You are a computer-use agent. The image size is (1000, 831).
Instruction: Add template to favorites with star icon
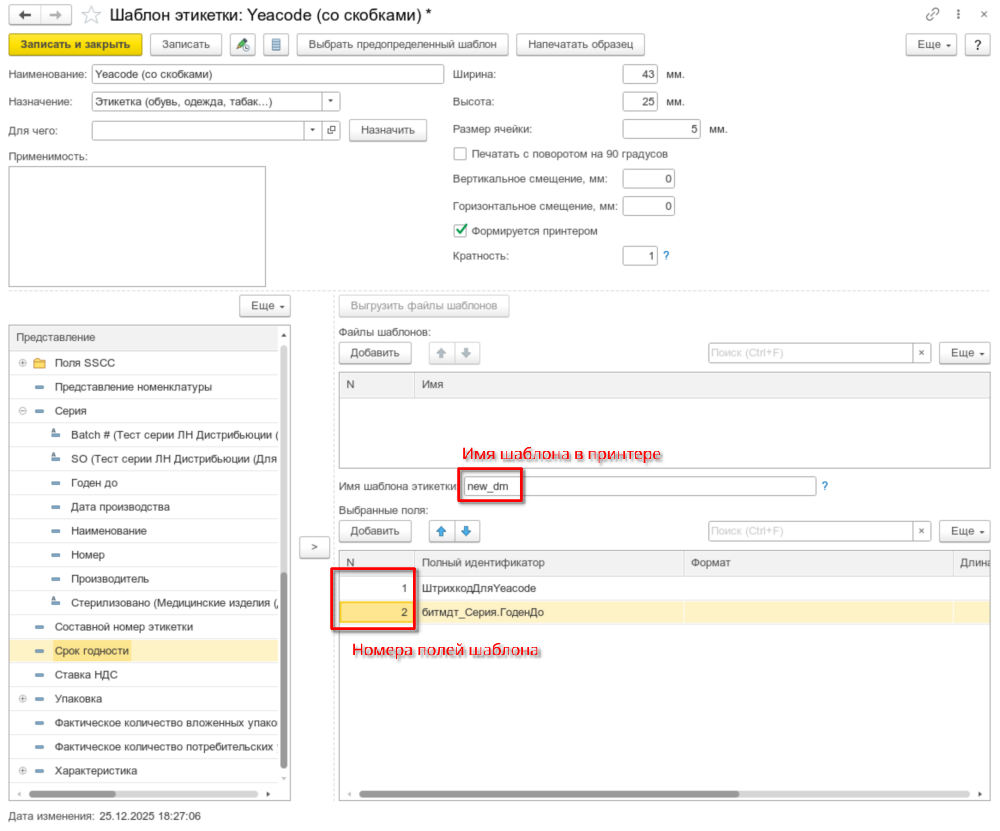[91, 14]
